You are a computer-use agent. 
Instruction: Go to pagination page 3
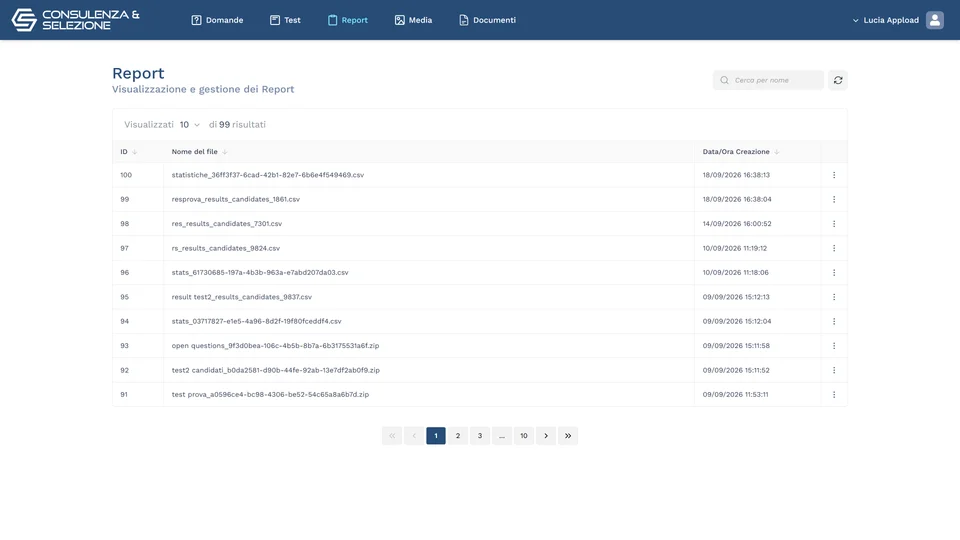480,436
